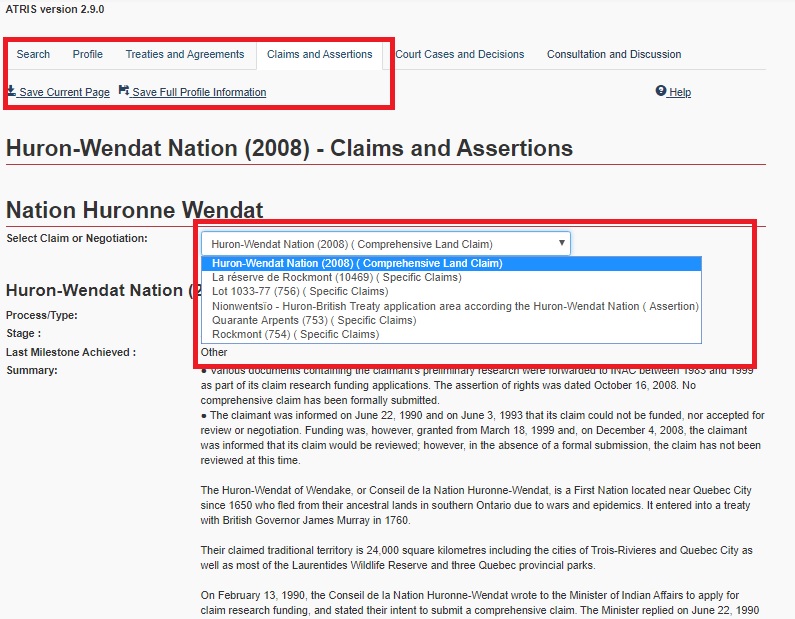Click the Huron-Wendat Nation Claims and Assertions heading
795x619 pixels.
point(289,148)
